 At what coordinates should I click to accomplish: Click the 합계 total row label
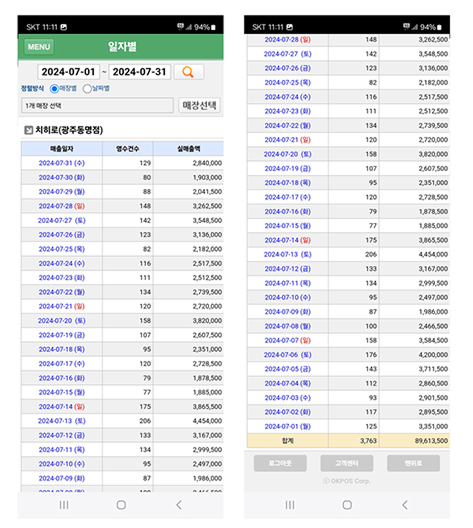point(288,441)
